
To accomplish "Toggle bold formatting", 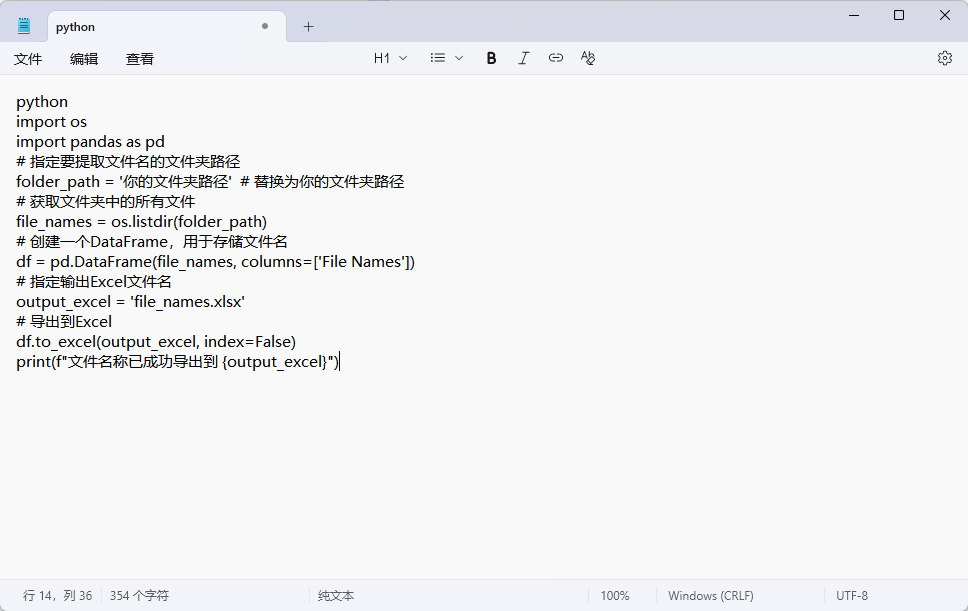I will (x=491, y=58).
